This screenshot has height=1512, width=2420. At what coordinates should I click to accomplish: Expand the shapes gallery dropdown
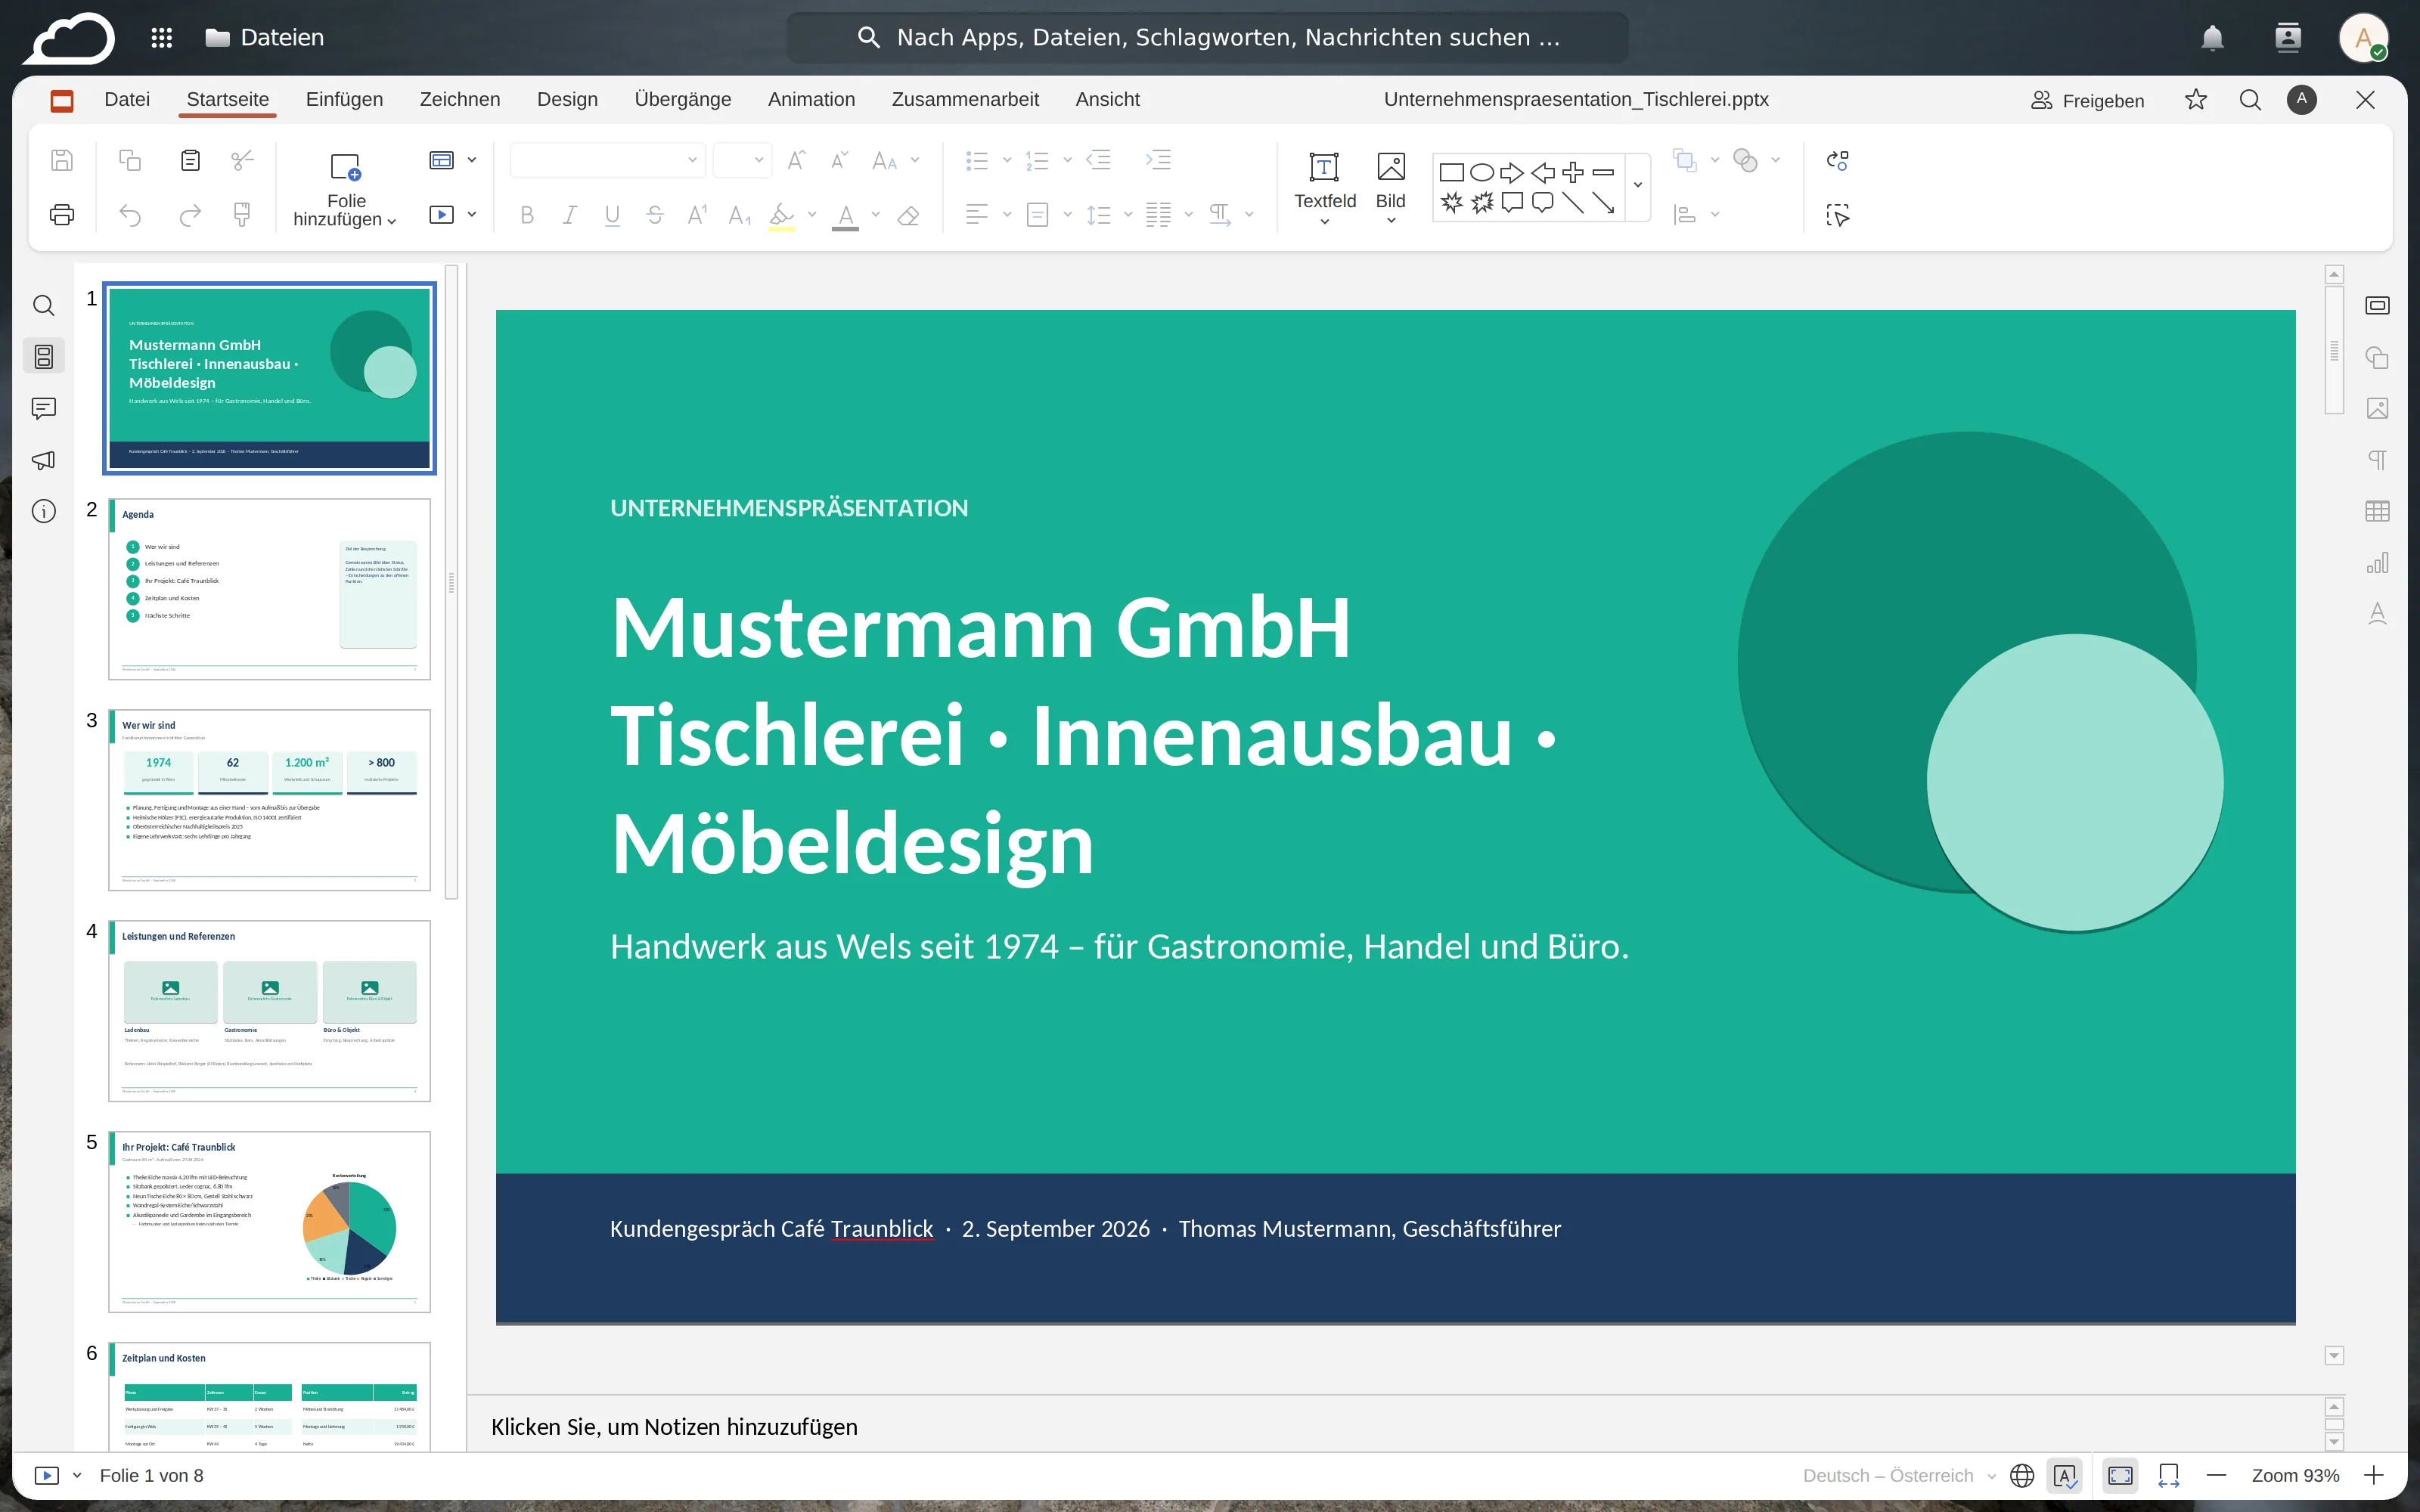[1638, 185]
